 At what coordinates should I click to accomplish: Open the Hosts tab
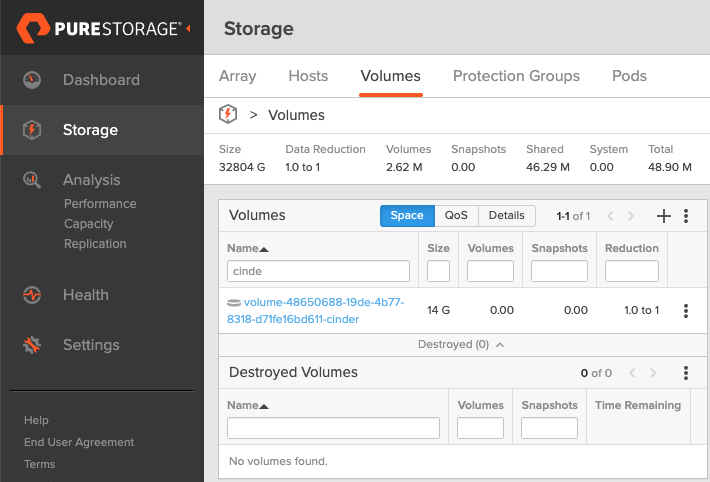pos(308,76)
